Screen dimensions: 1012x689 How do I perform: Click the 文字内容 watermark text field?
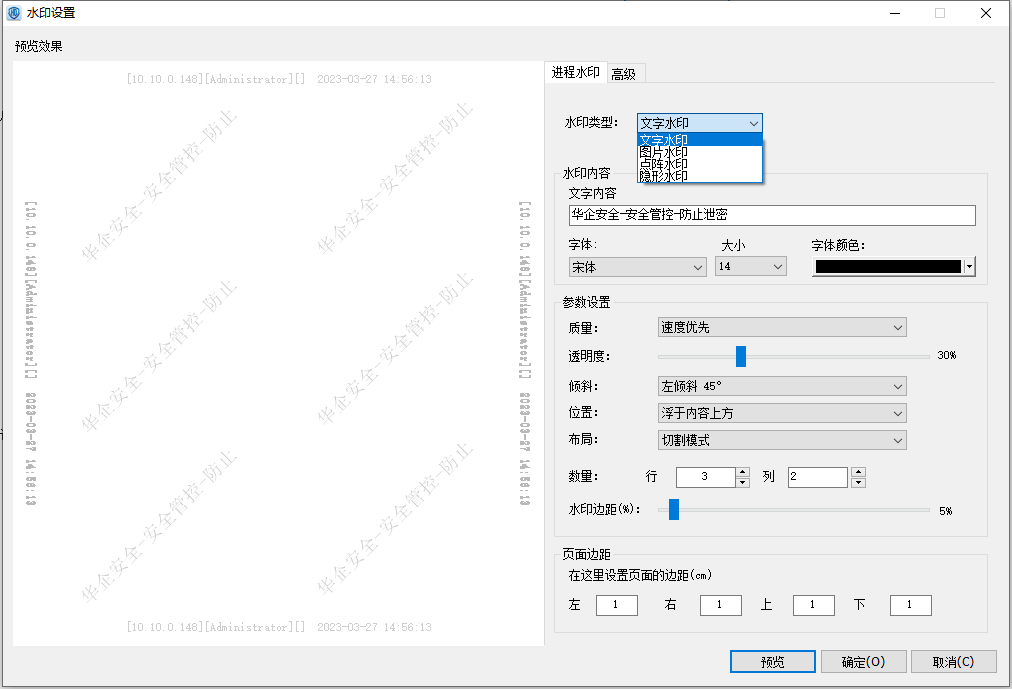tap(771, 215)
